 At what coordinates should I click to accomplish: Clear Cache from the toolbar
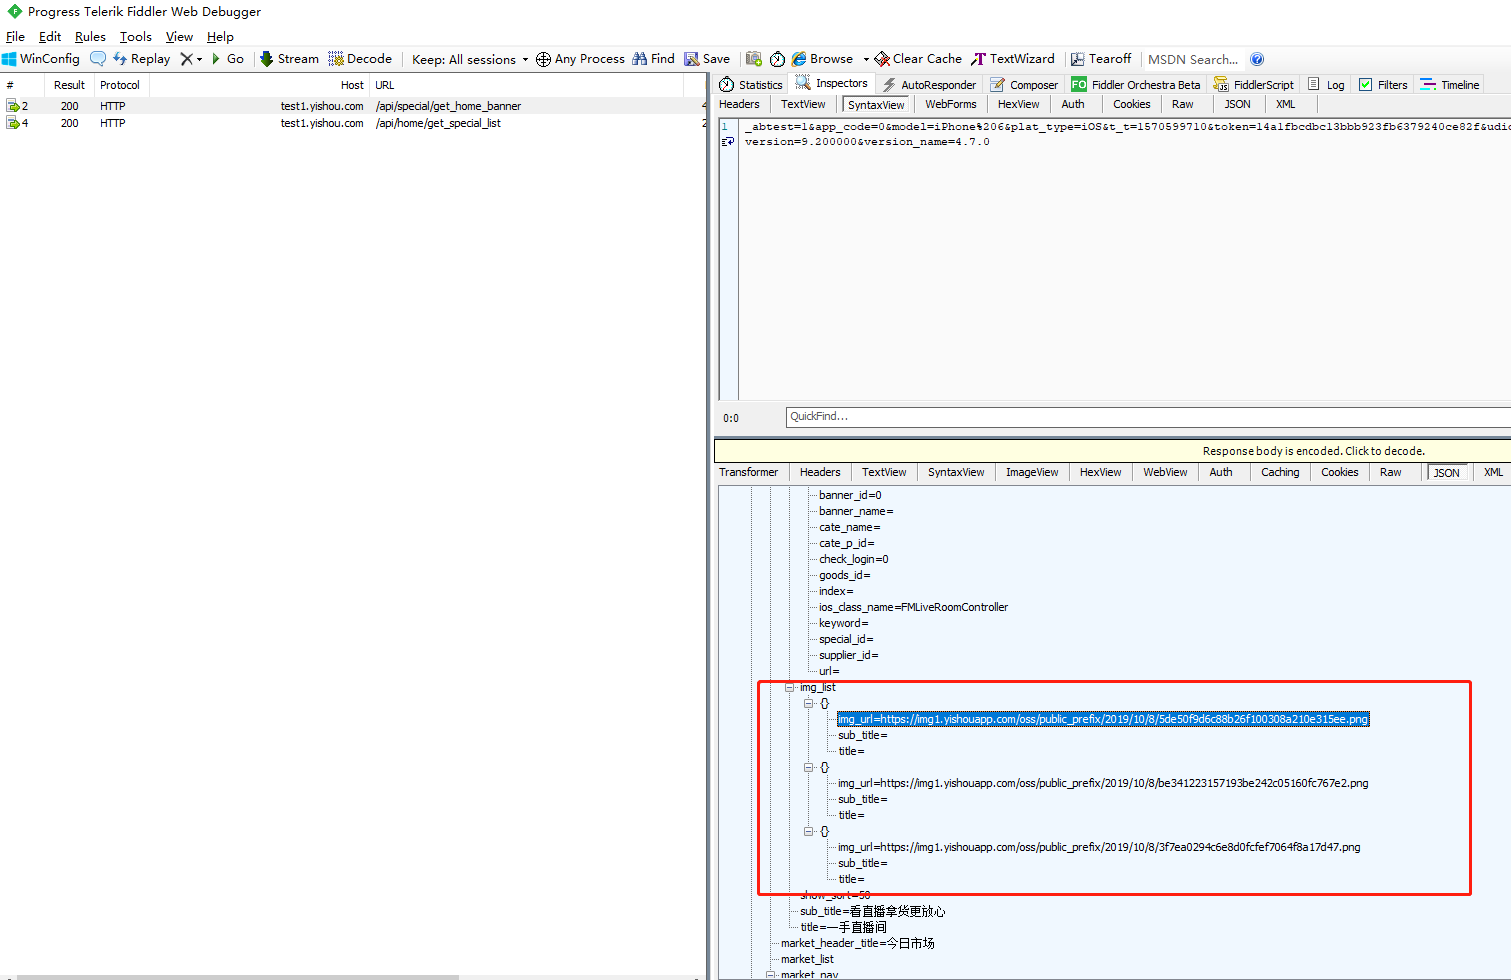pyautogui.click(x=918, y=59)
